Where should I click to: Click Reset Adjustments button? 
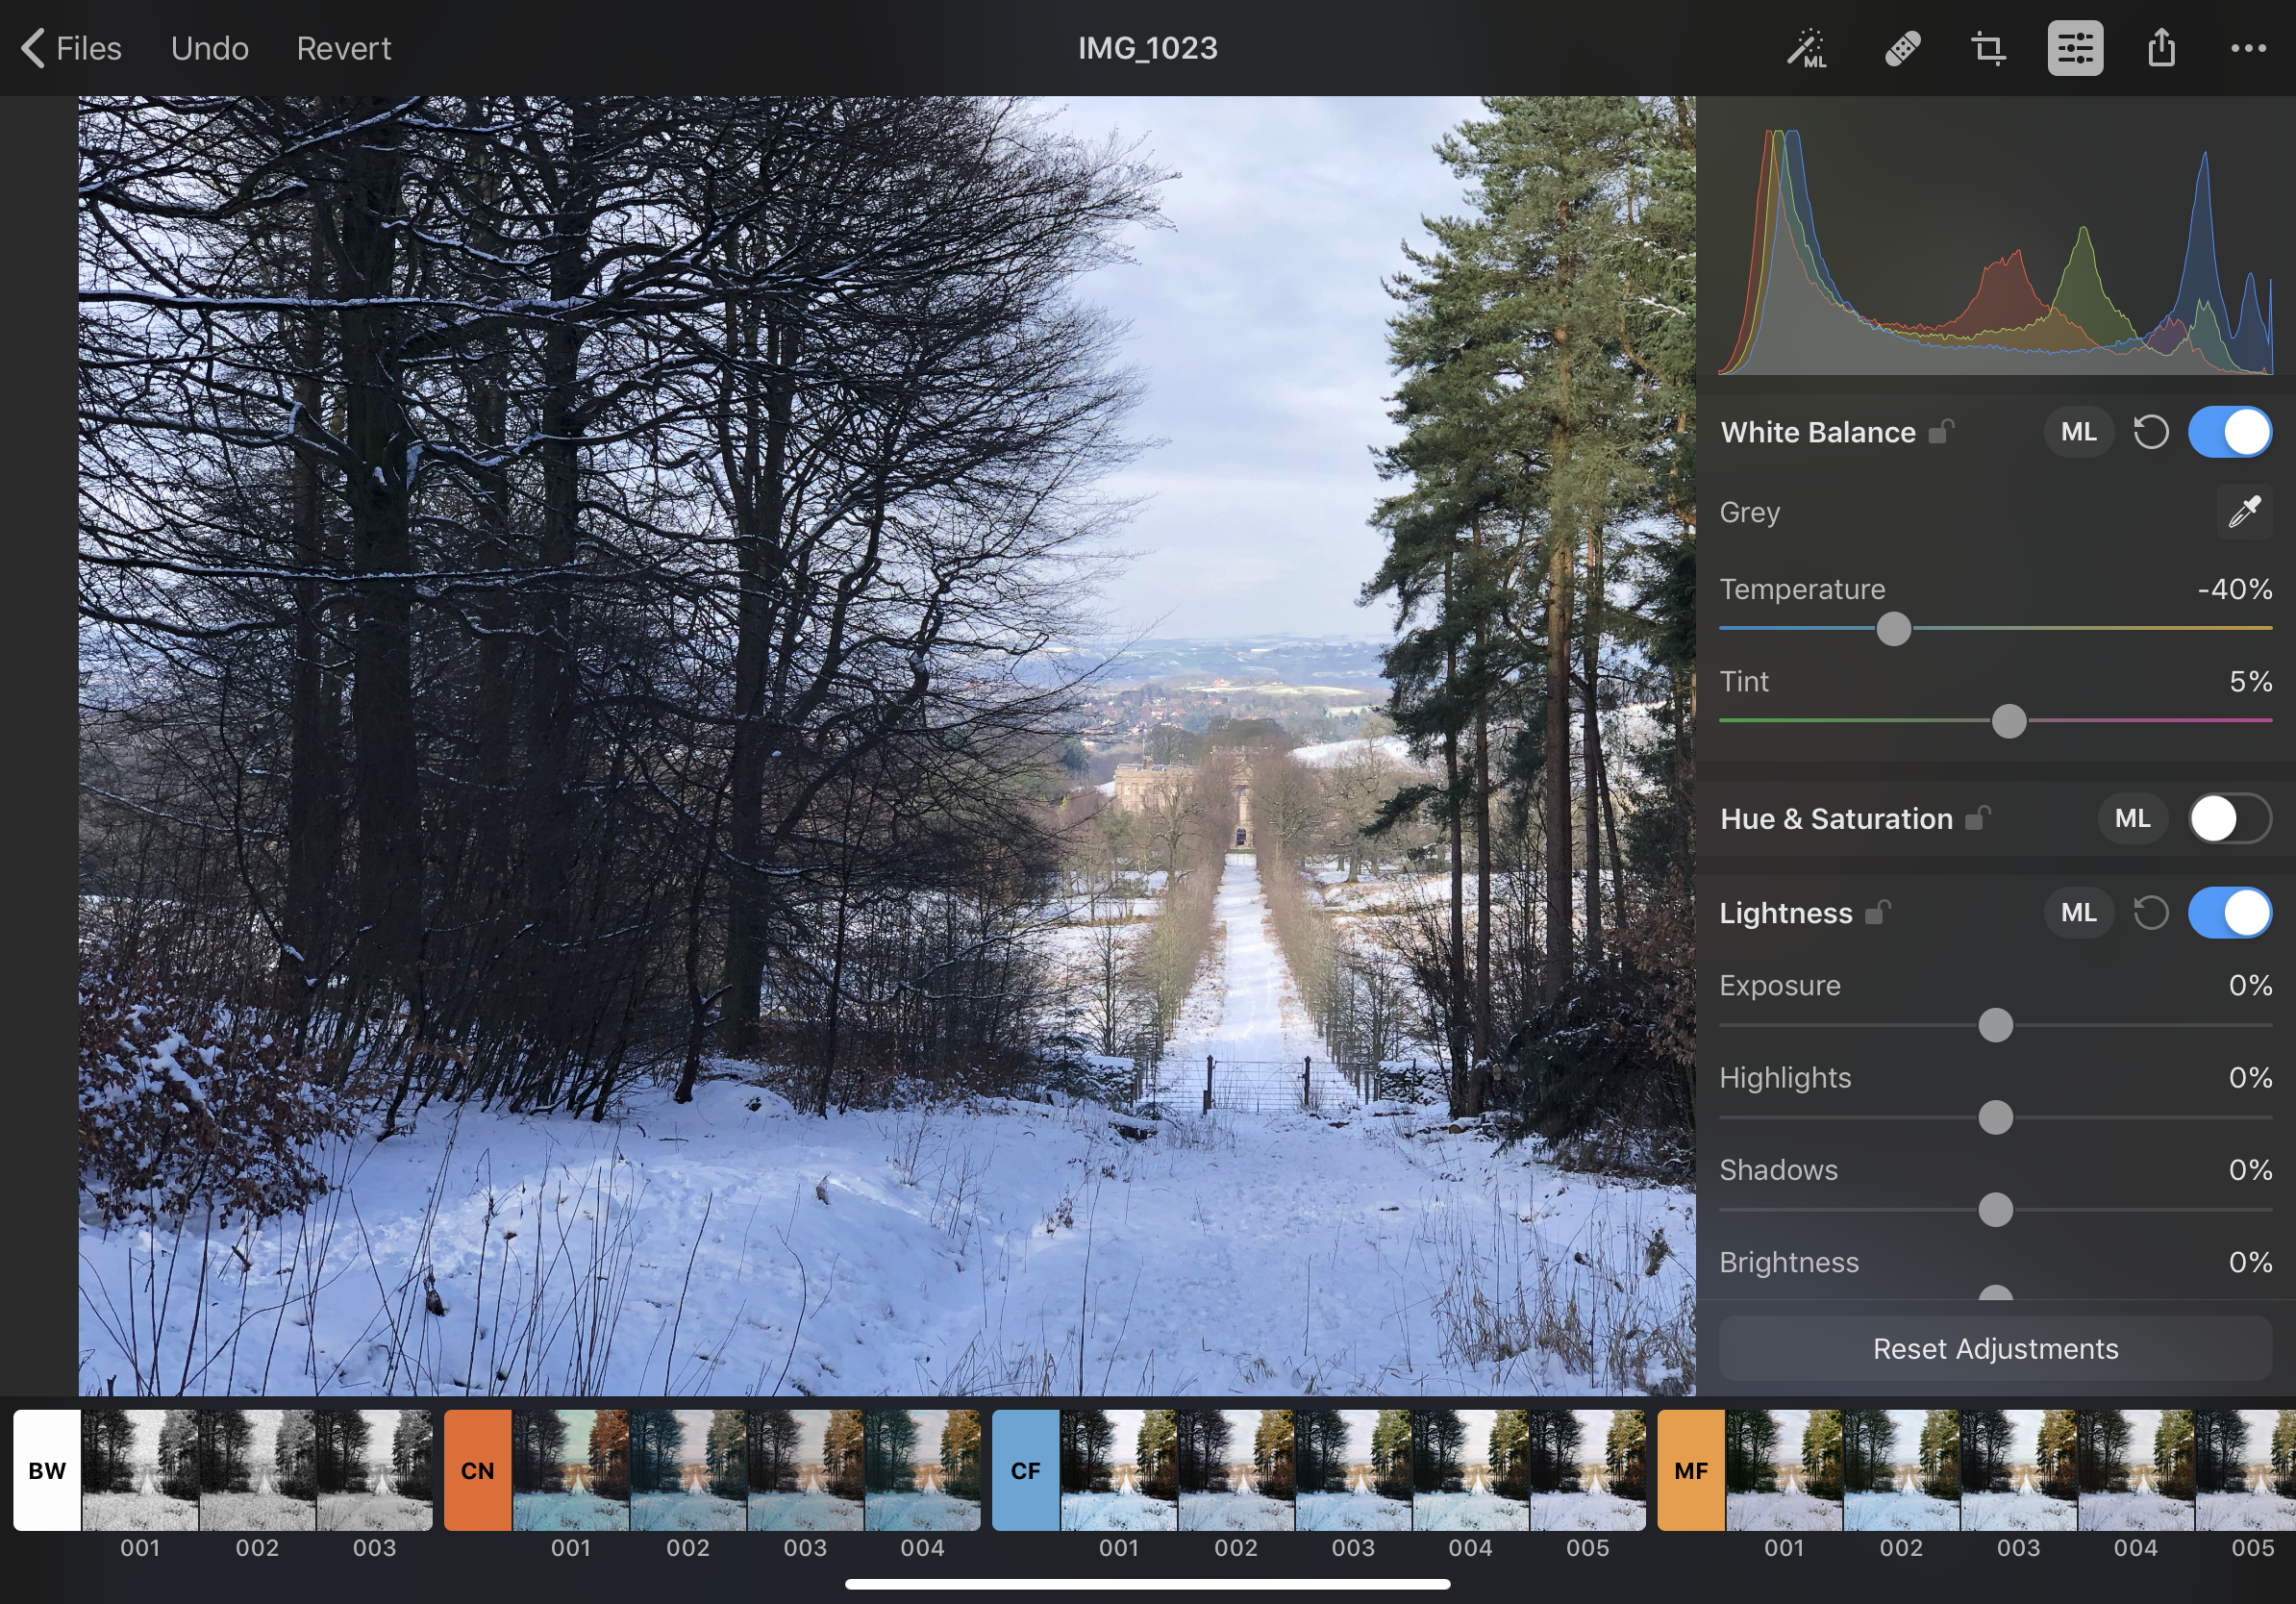[x=1995, y=1348]
